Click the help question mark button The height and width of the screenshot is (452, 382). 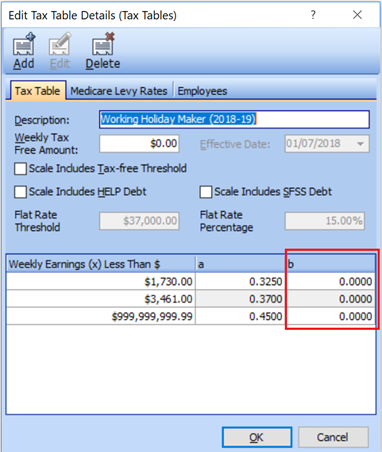pos(313,15)
